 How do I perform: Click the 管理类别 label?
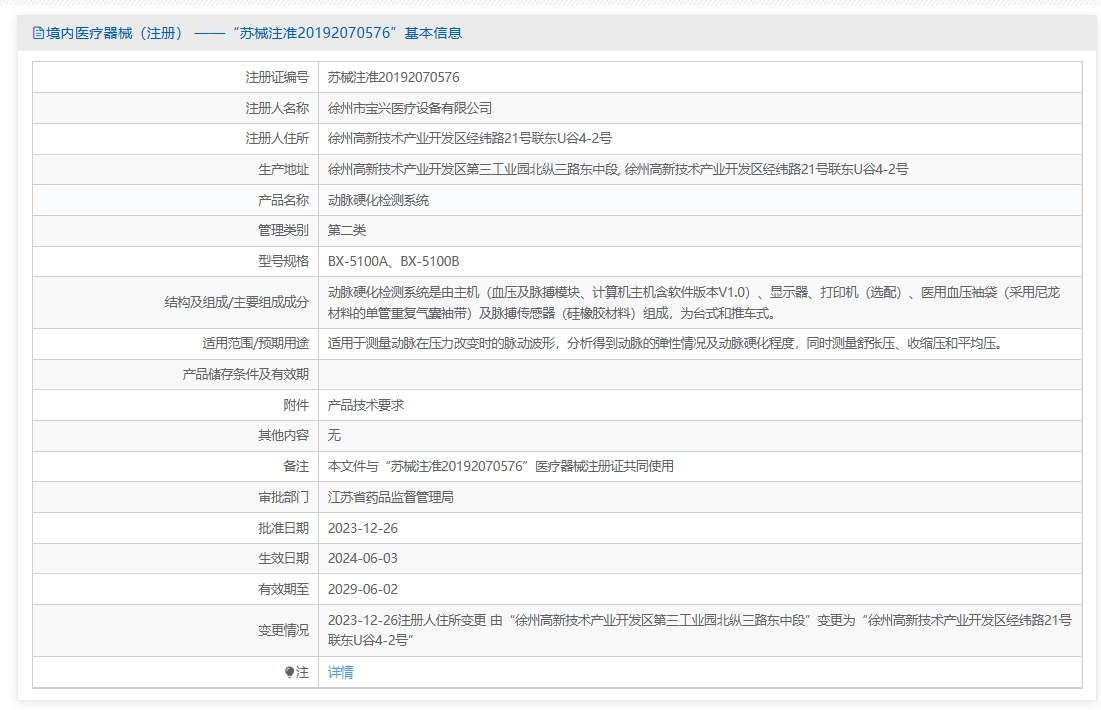pos(283,230)
